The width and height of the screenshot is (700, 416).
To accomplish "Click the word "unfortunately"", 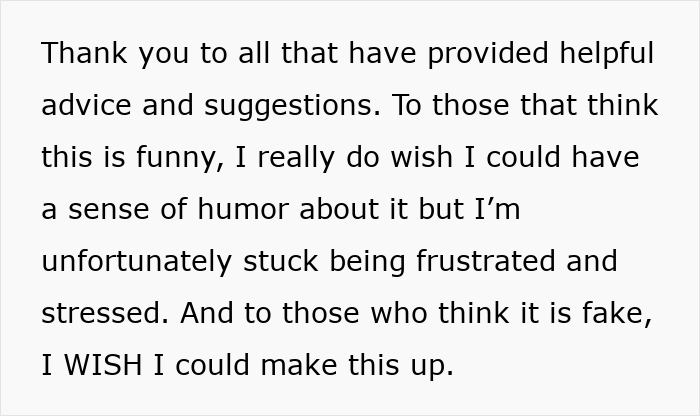I will click(x=137, y=262).
